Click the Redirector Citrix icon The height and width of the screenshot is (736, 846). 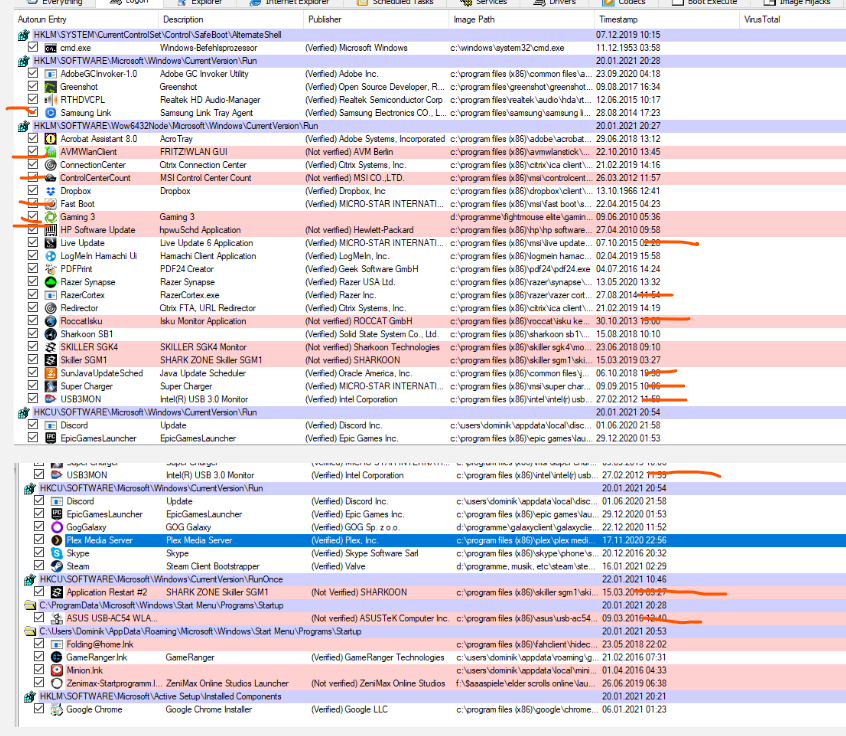(x=50, y=308)
